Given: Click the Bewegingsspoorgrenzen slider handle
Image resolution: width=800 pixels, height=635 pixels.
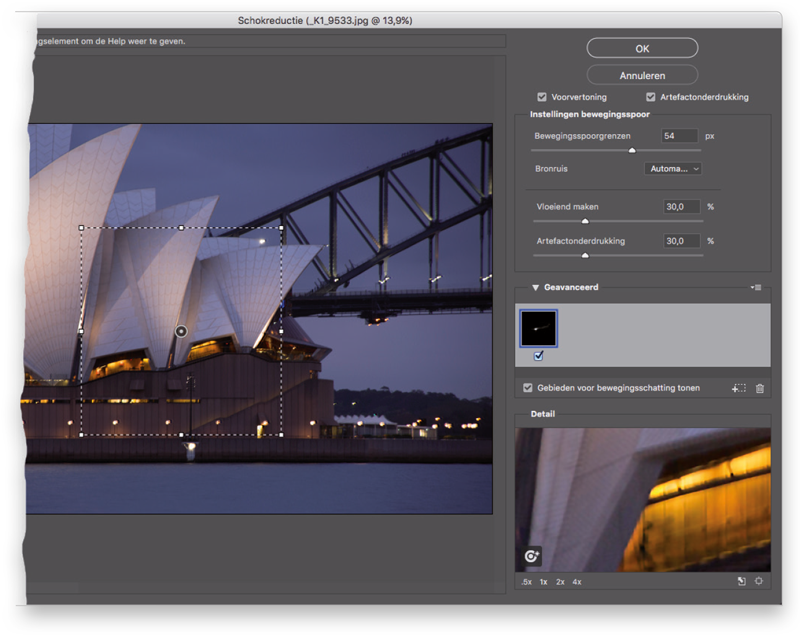Looking at the screenshot, I should pyautogui.click(x=632, y=150).
